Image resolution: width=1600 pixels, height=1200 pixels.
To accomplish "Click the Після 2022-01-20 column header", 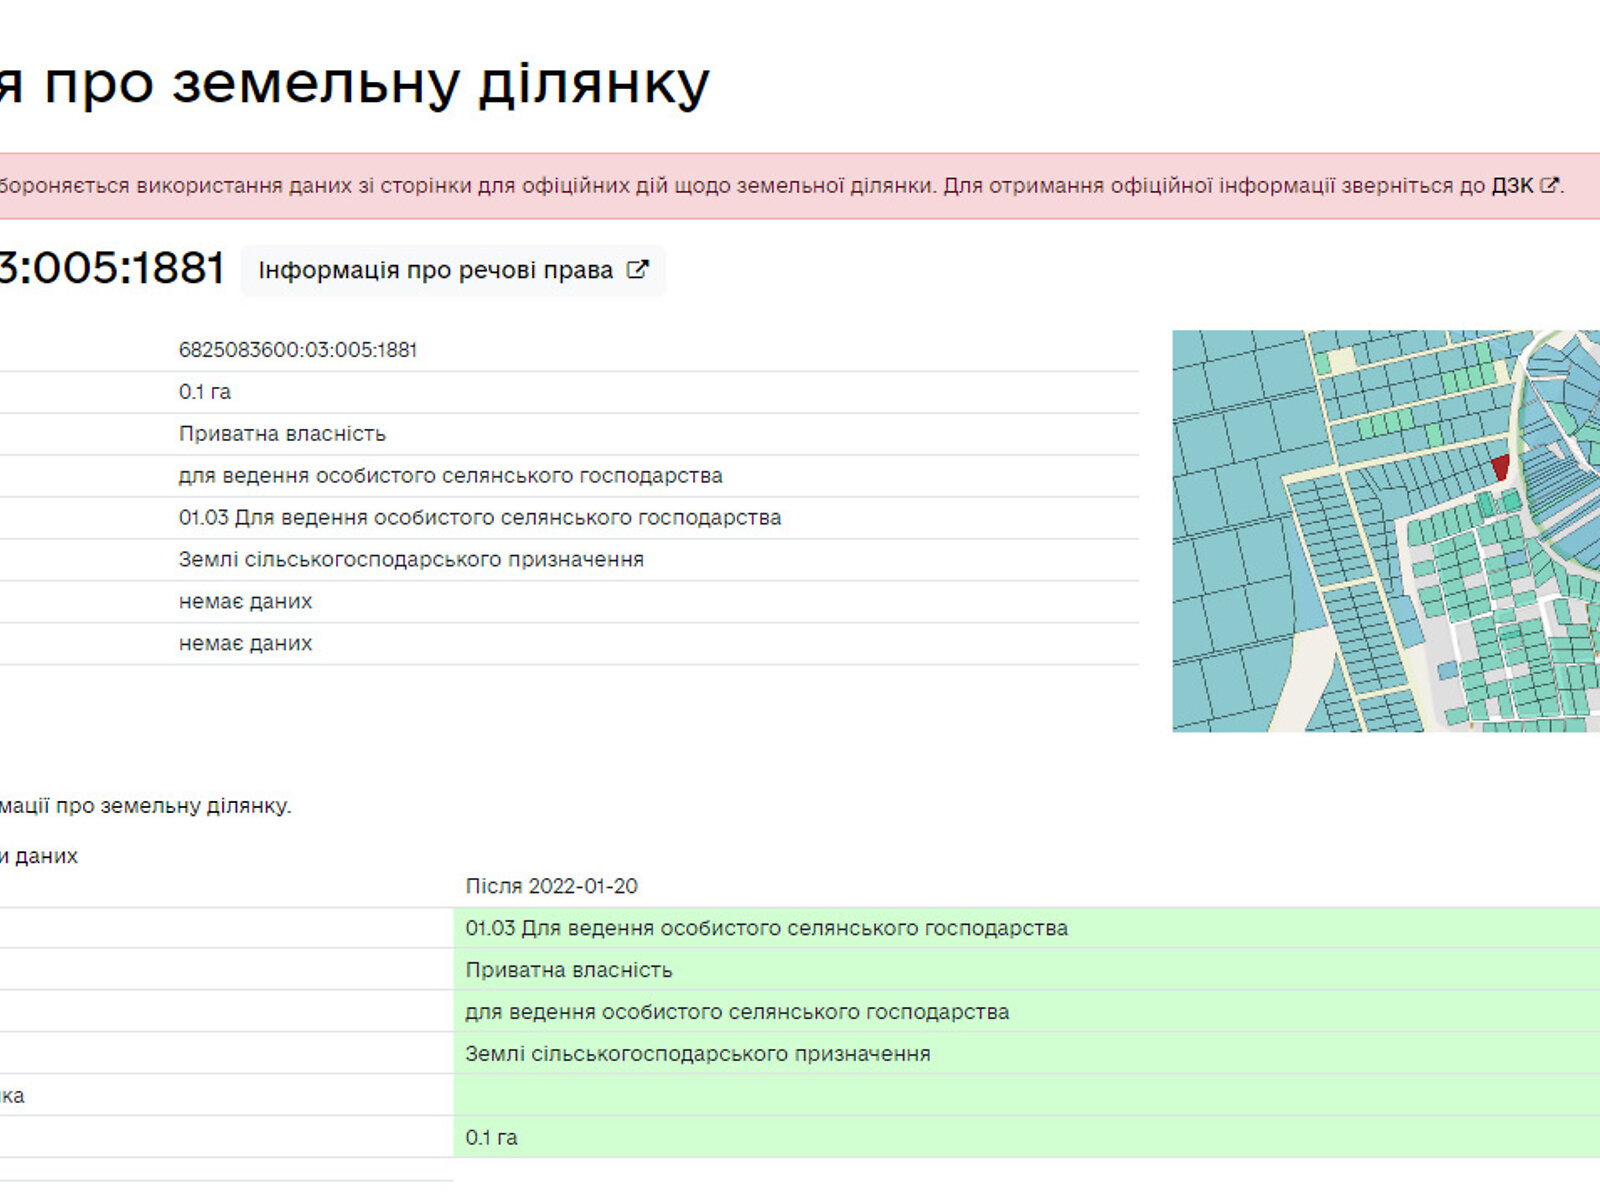I will click(x=552, y=886).
